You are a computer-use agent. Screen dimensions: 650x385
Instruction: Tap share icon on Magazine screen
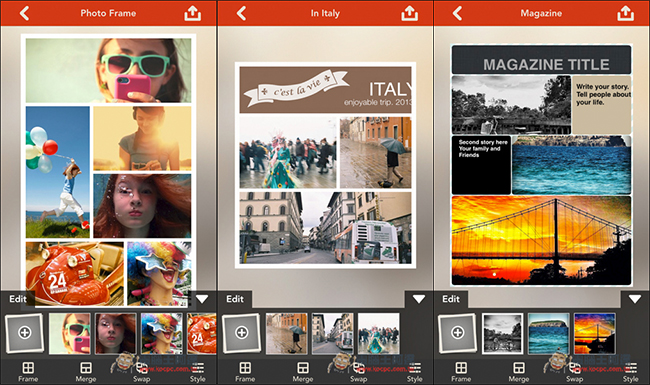pyautogui.click(x=626, y=13)
